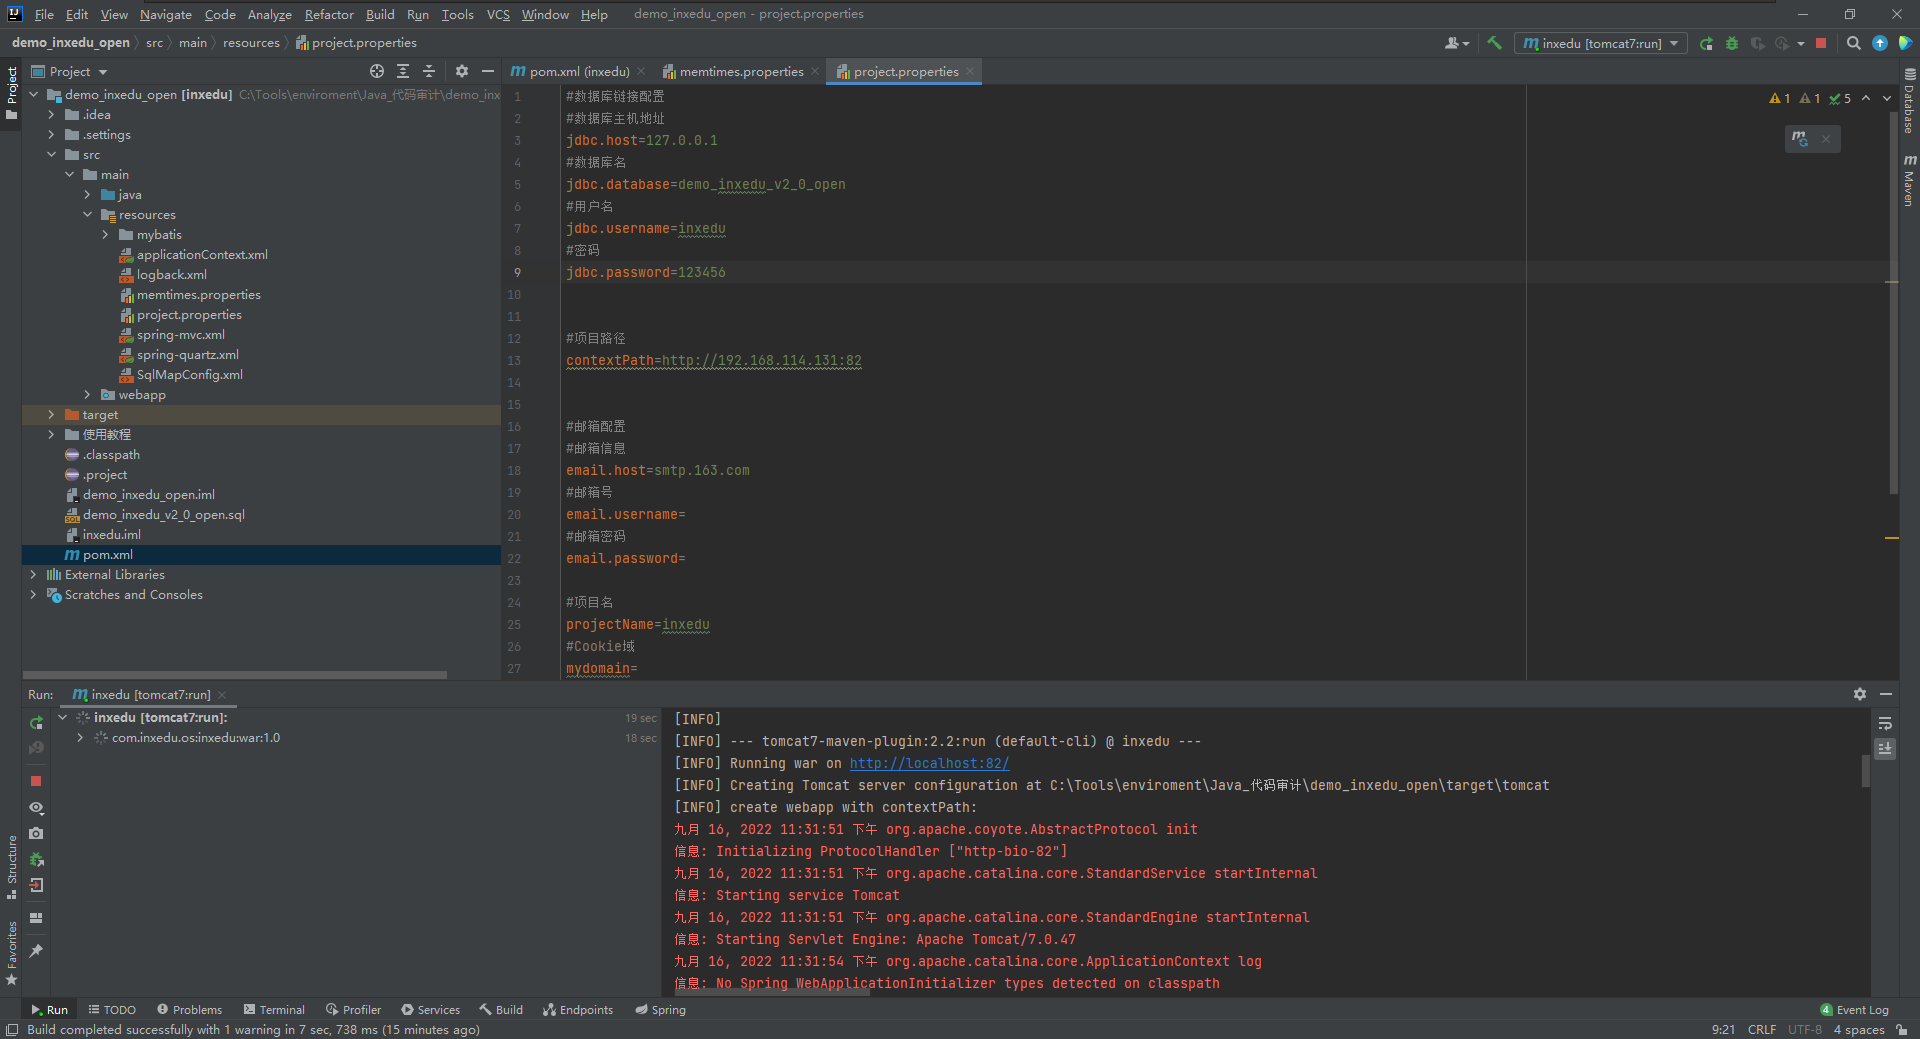Hide the Run tool window
Viewport: 1920px width, 1039px height.
coord(1886,694)
